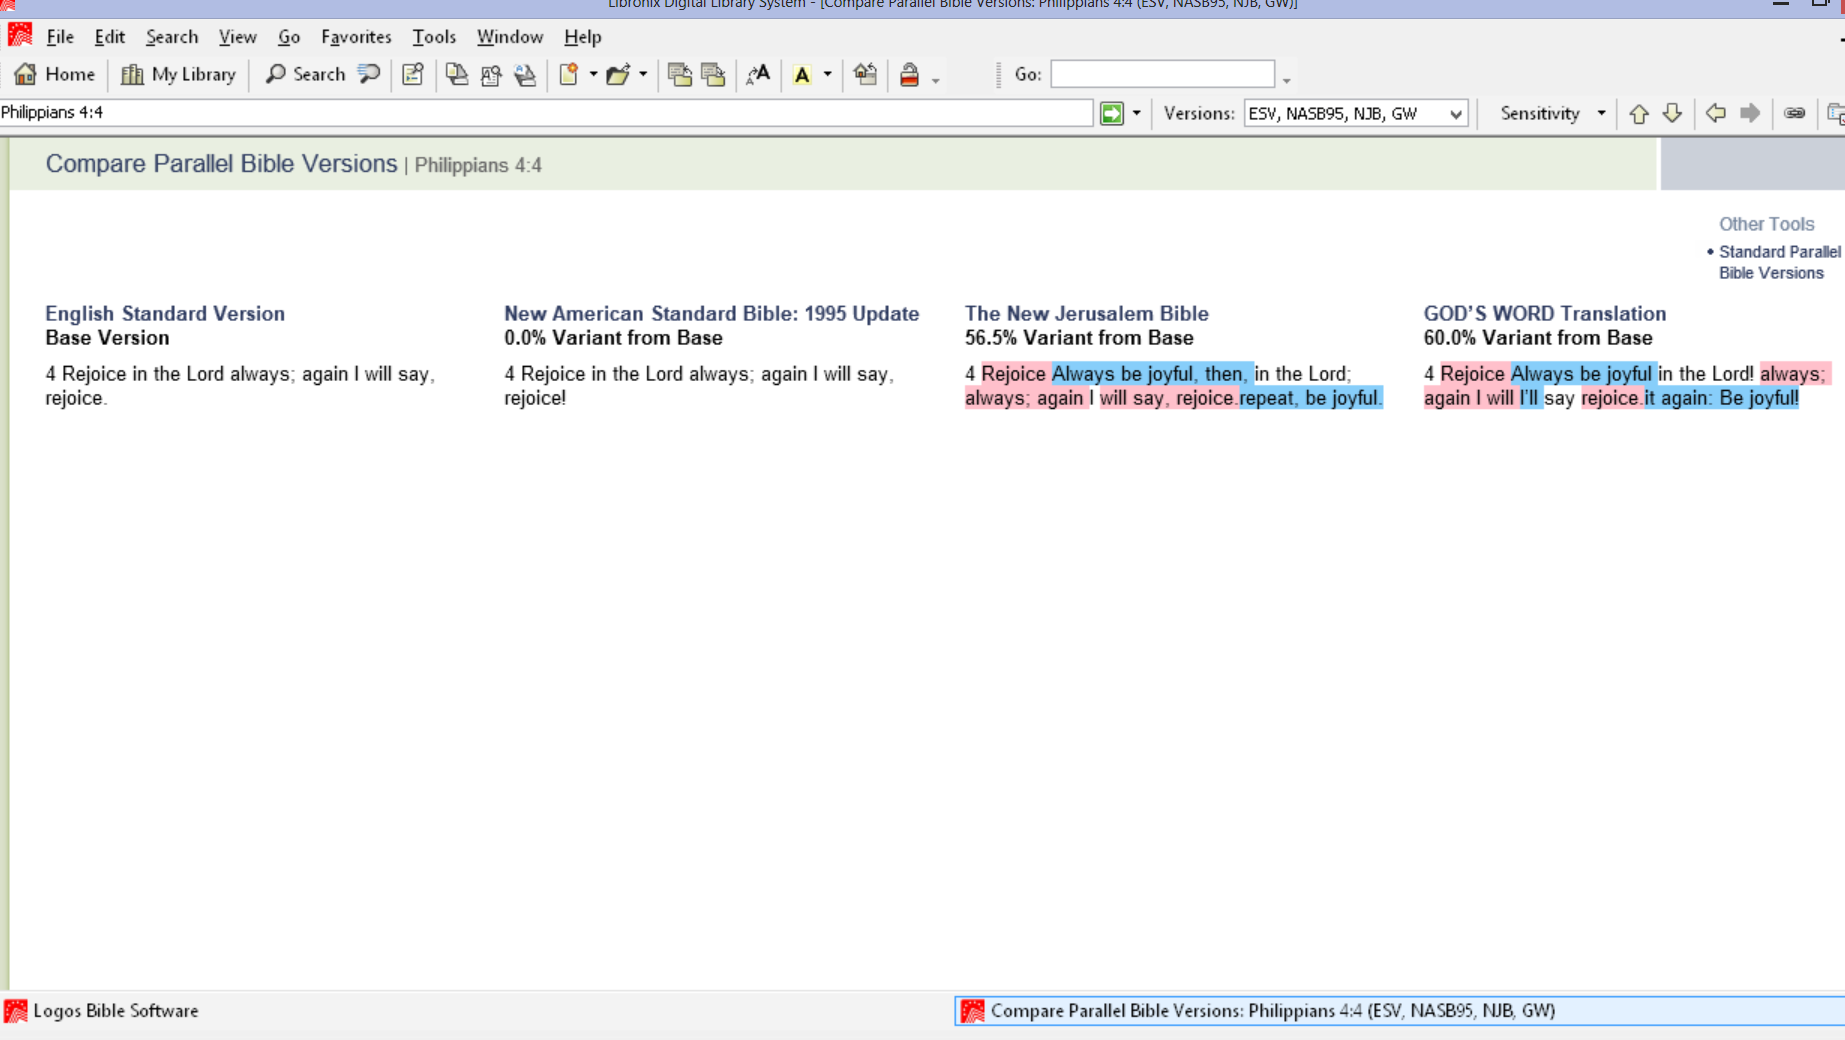Click the Philippians 4:4 reference field
1845x1040 pixels.
(546, 113)
